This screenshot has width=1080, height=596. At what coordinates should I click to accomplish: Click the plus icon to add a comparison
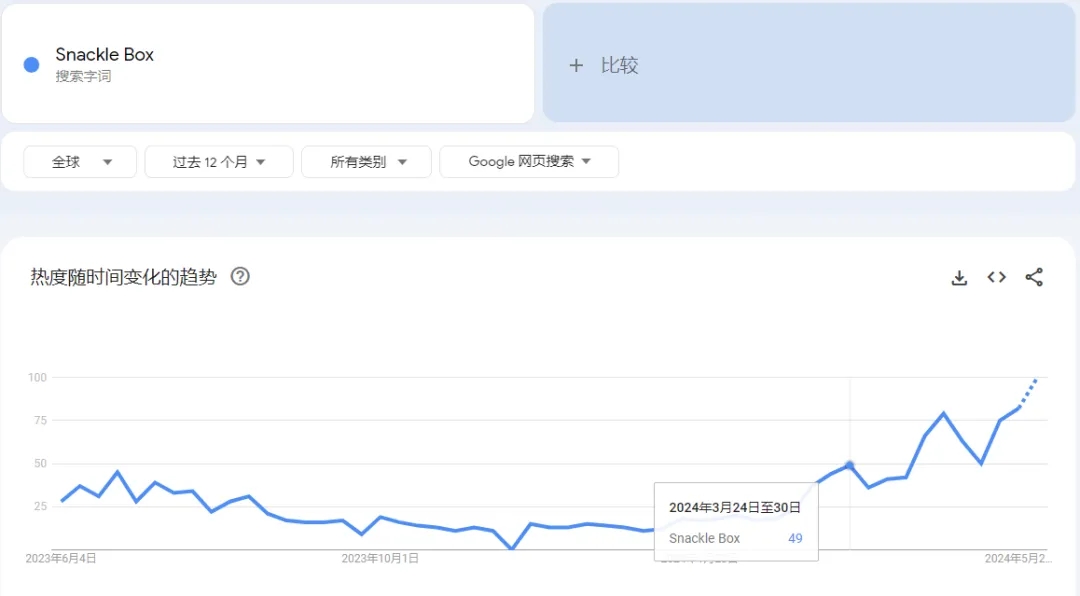coord(576,65)
